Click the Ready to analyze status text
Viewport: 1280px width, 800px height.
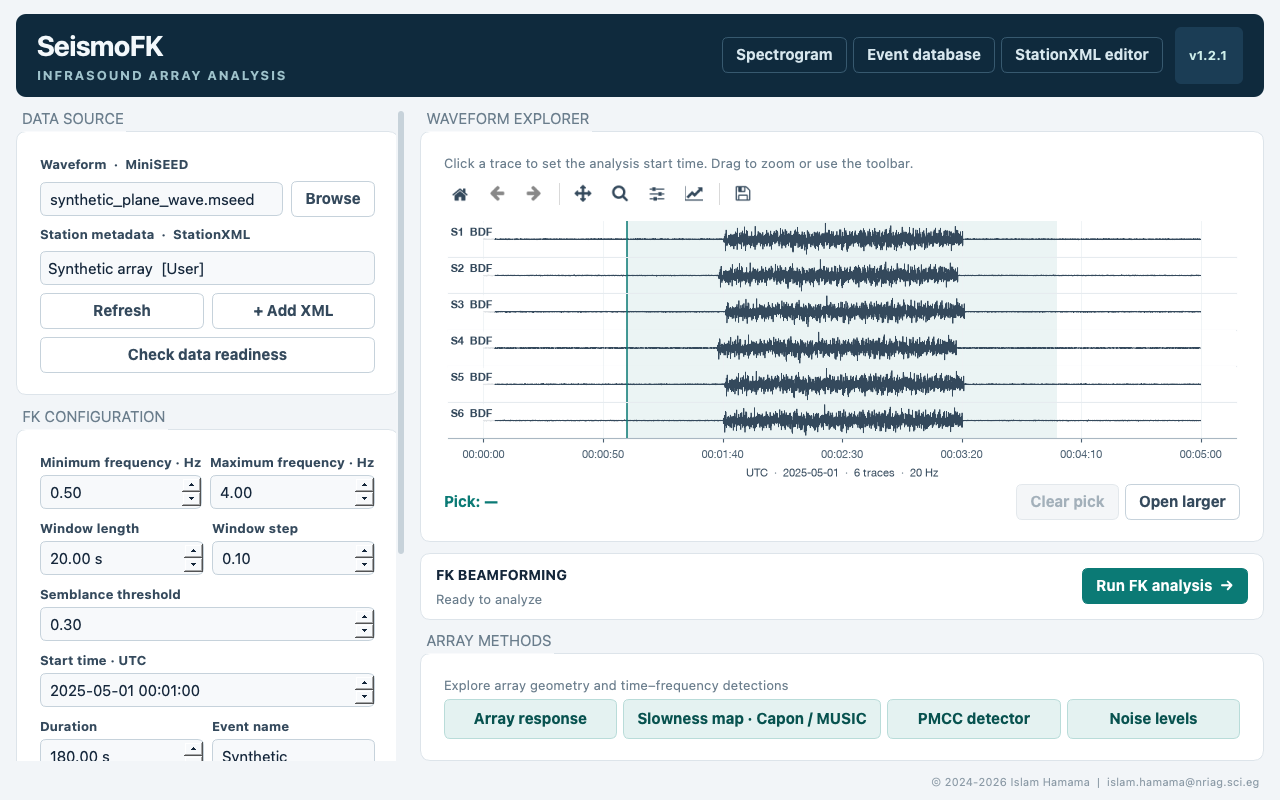point(489,600)
